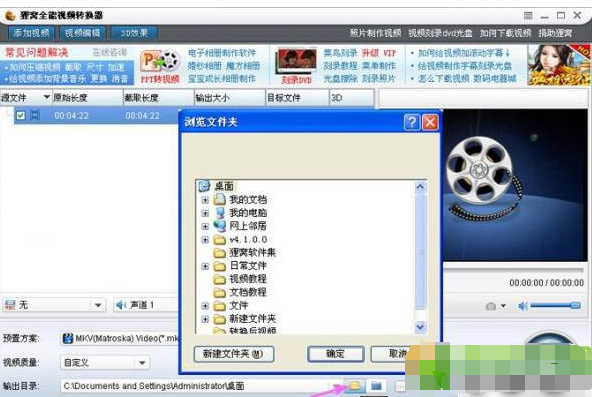Open the 源文件 column dropdown arrow
592x397 pixels.
click(46, 97)
